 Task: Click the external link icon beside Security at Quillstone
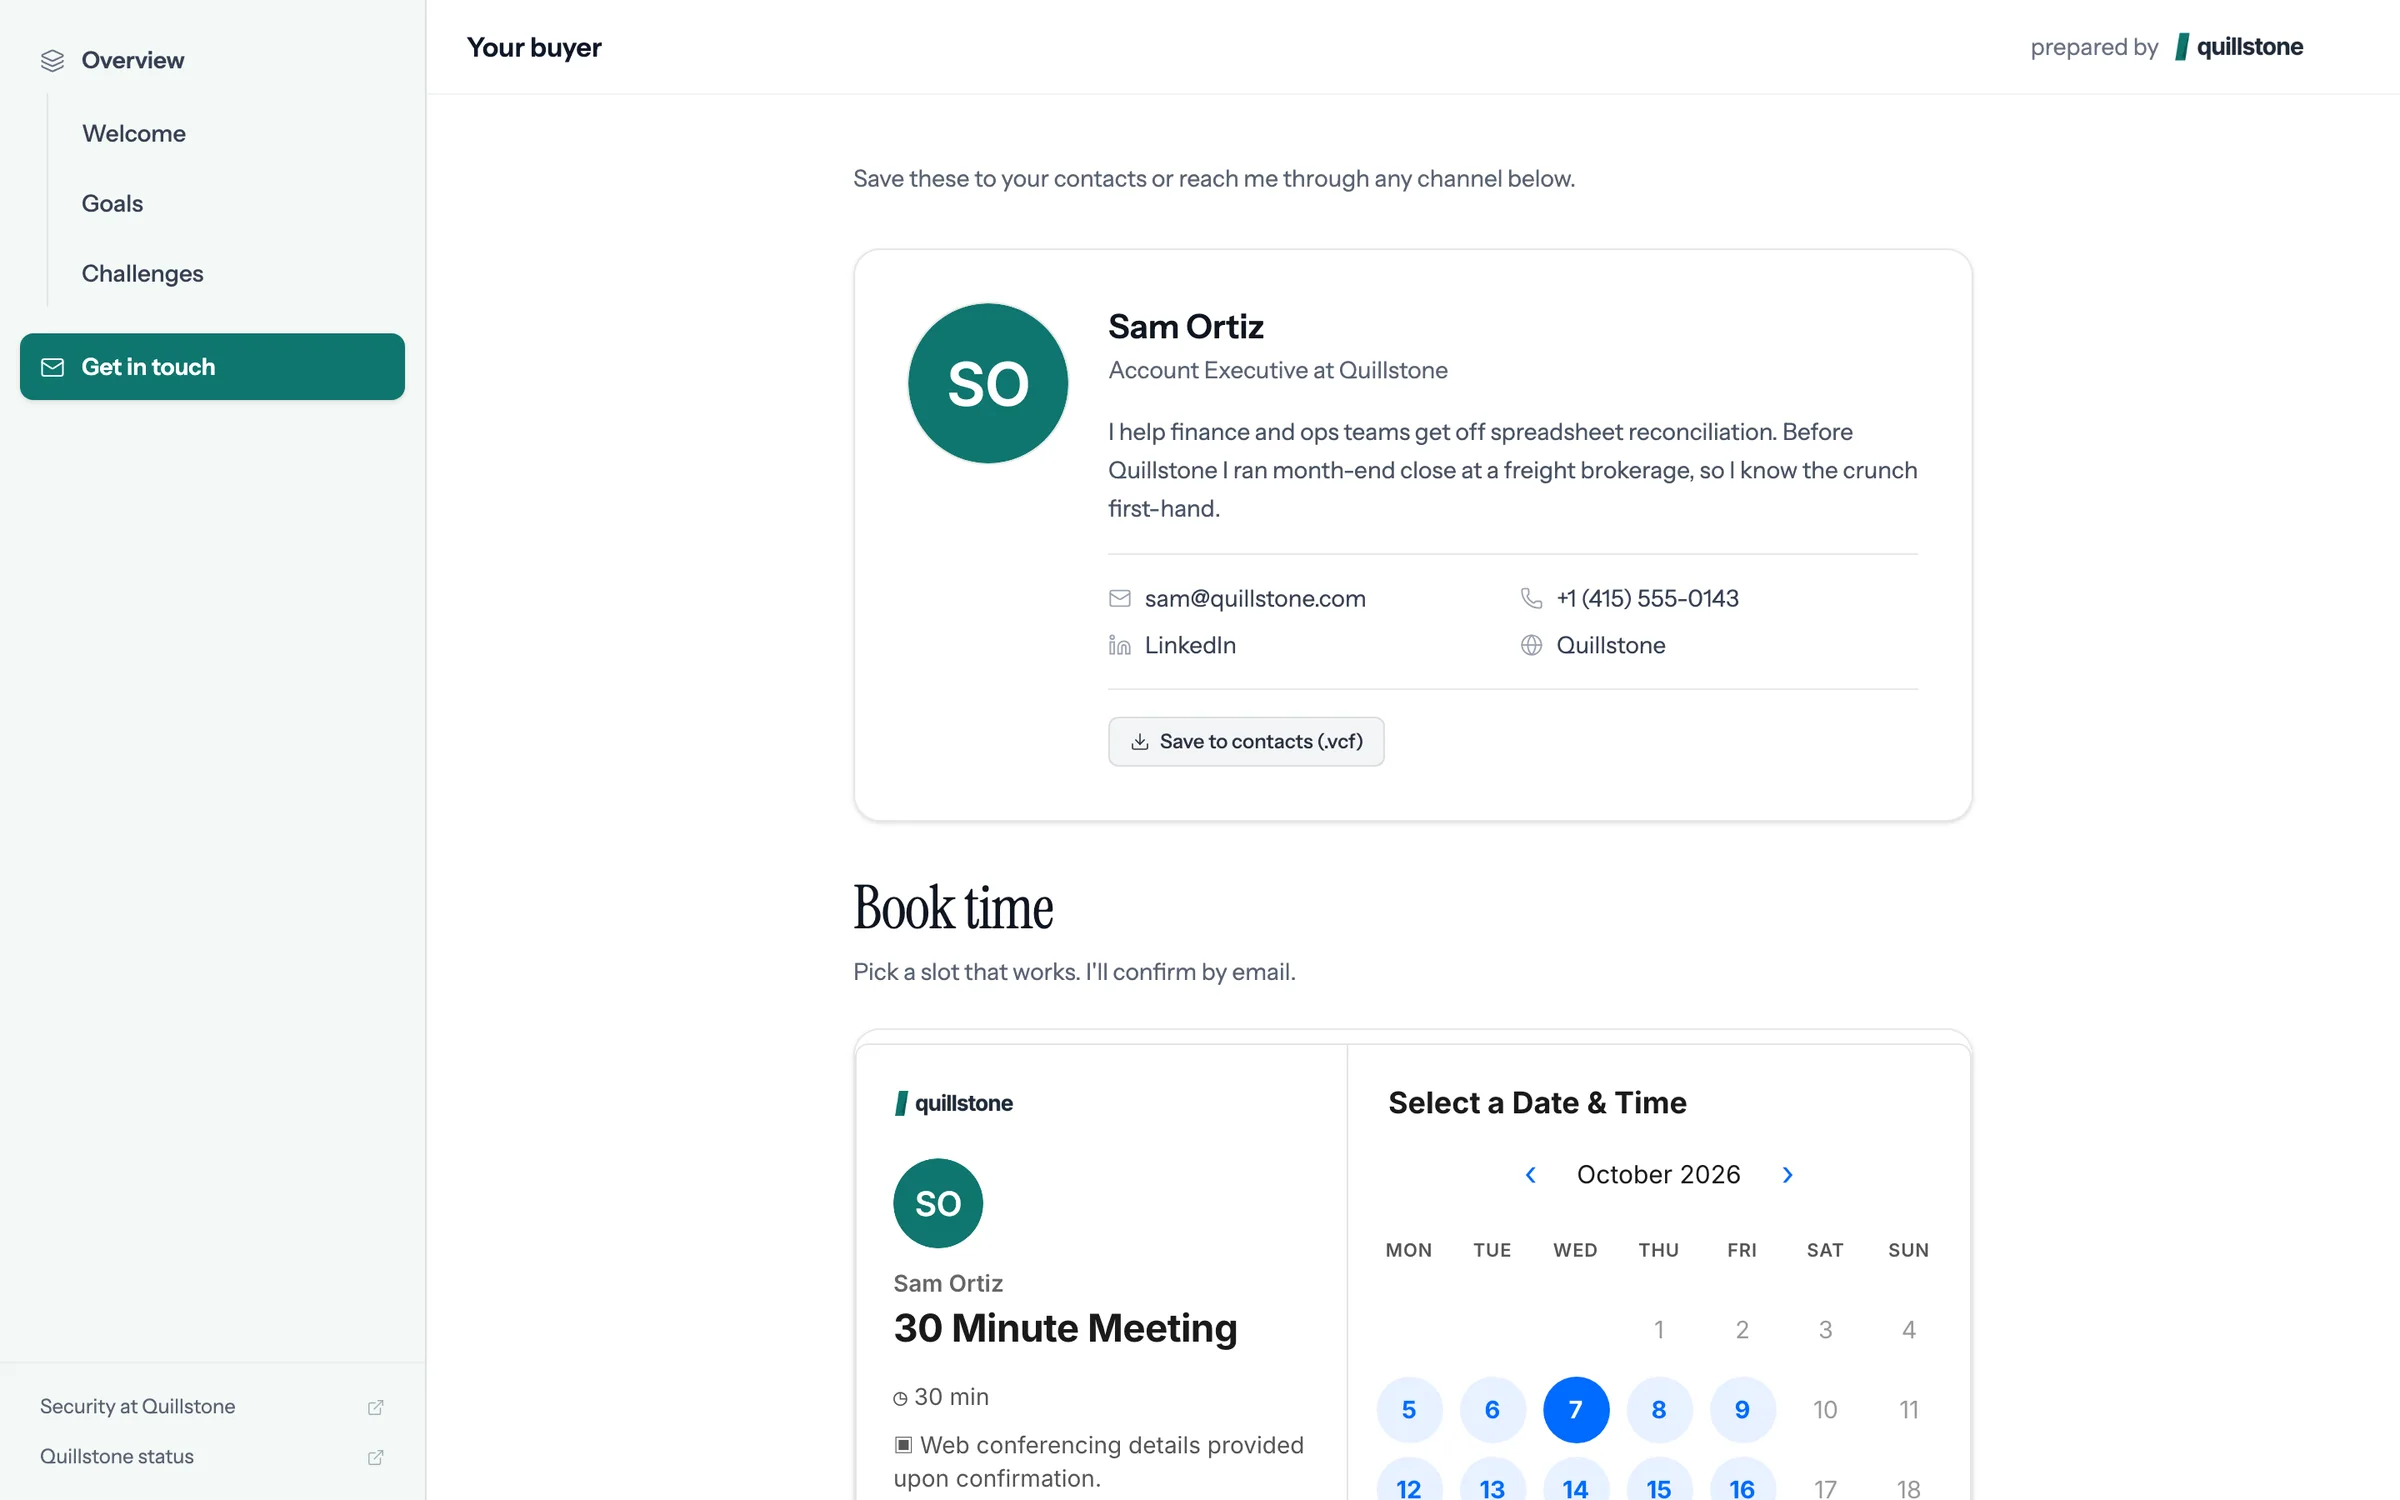(x=376, y=1407)
